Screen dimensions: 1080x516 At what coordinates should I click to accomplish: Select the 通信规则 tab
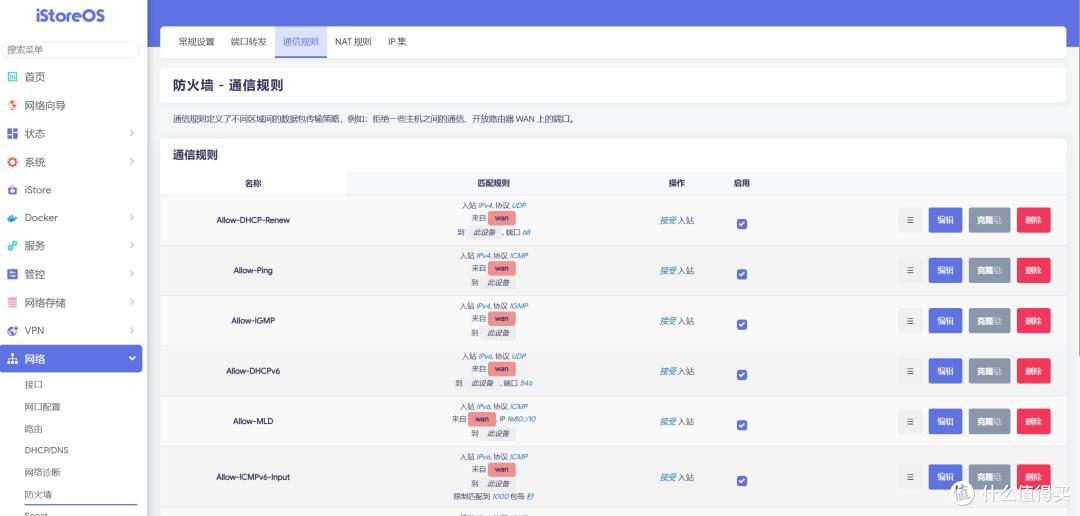(x=301, y=42)
